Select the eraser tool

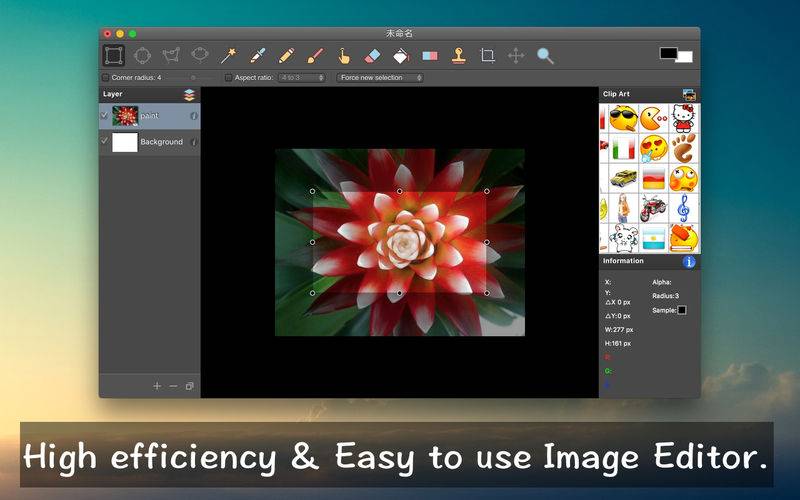[372, 56]
